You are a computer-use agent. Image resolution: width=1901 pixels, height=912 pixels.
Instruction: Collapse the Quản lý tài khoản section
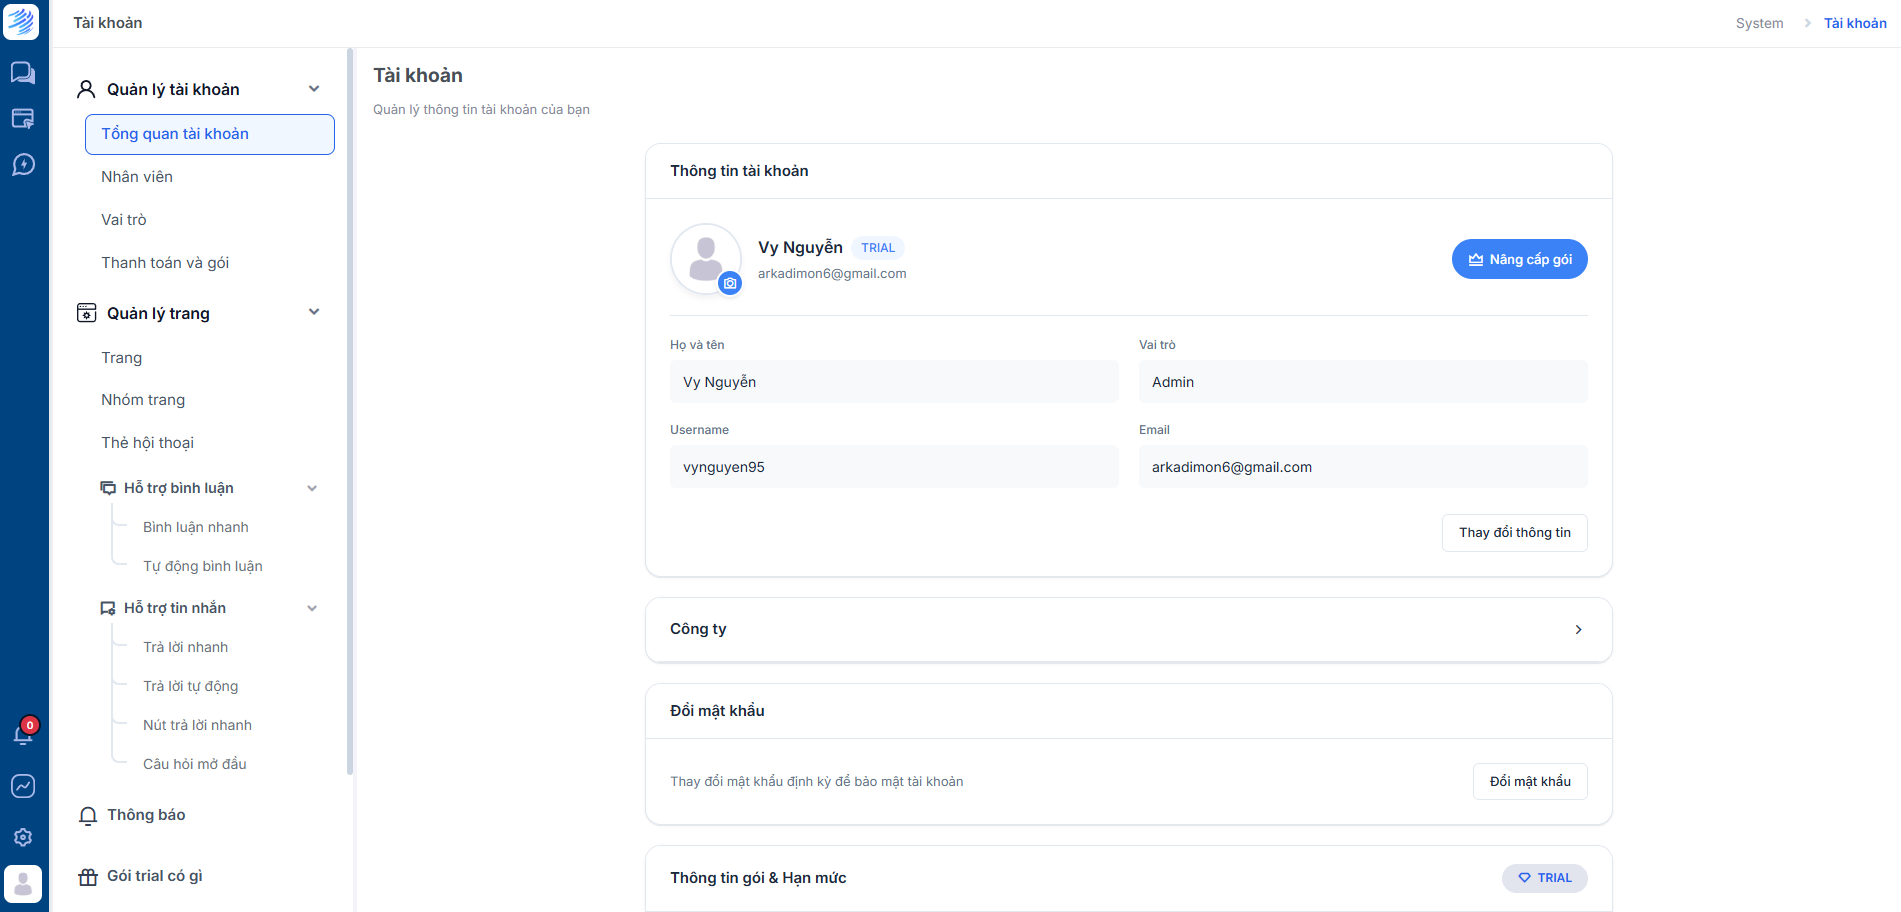(x=314, y=89)
